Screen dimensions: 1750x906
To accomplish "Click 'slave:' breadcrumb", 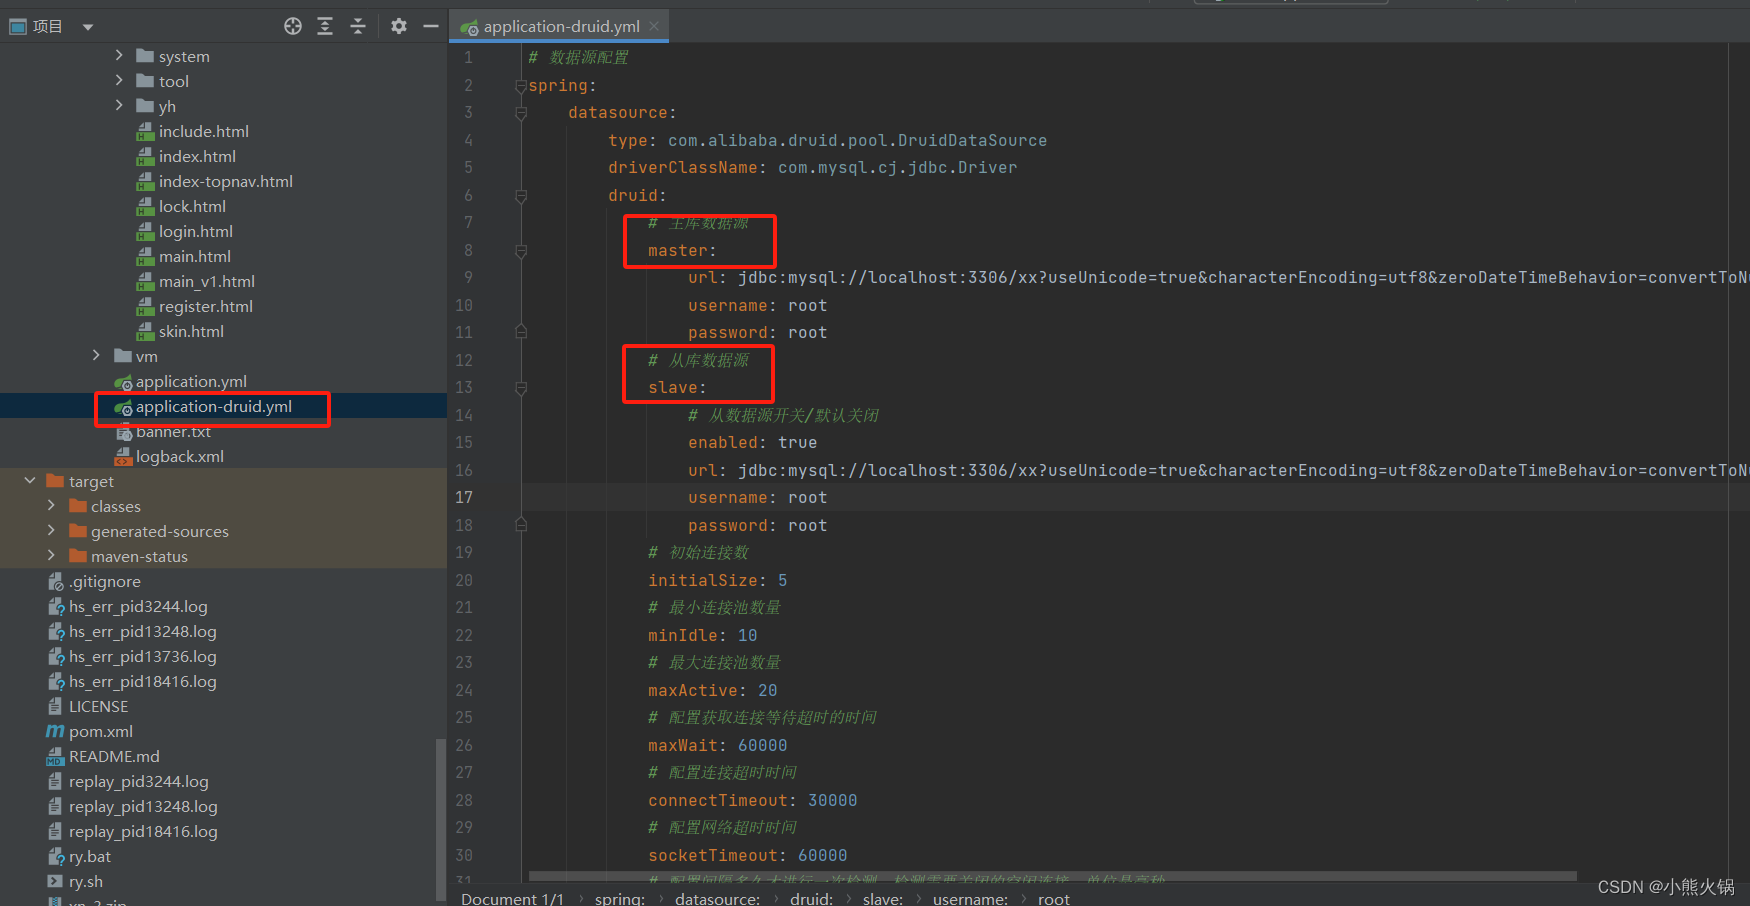I will tap(883, 898).
